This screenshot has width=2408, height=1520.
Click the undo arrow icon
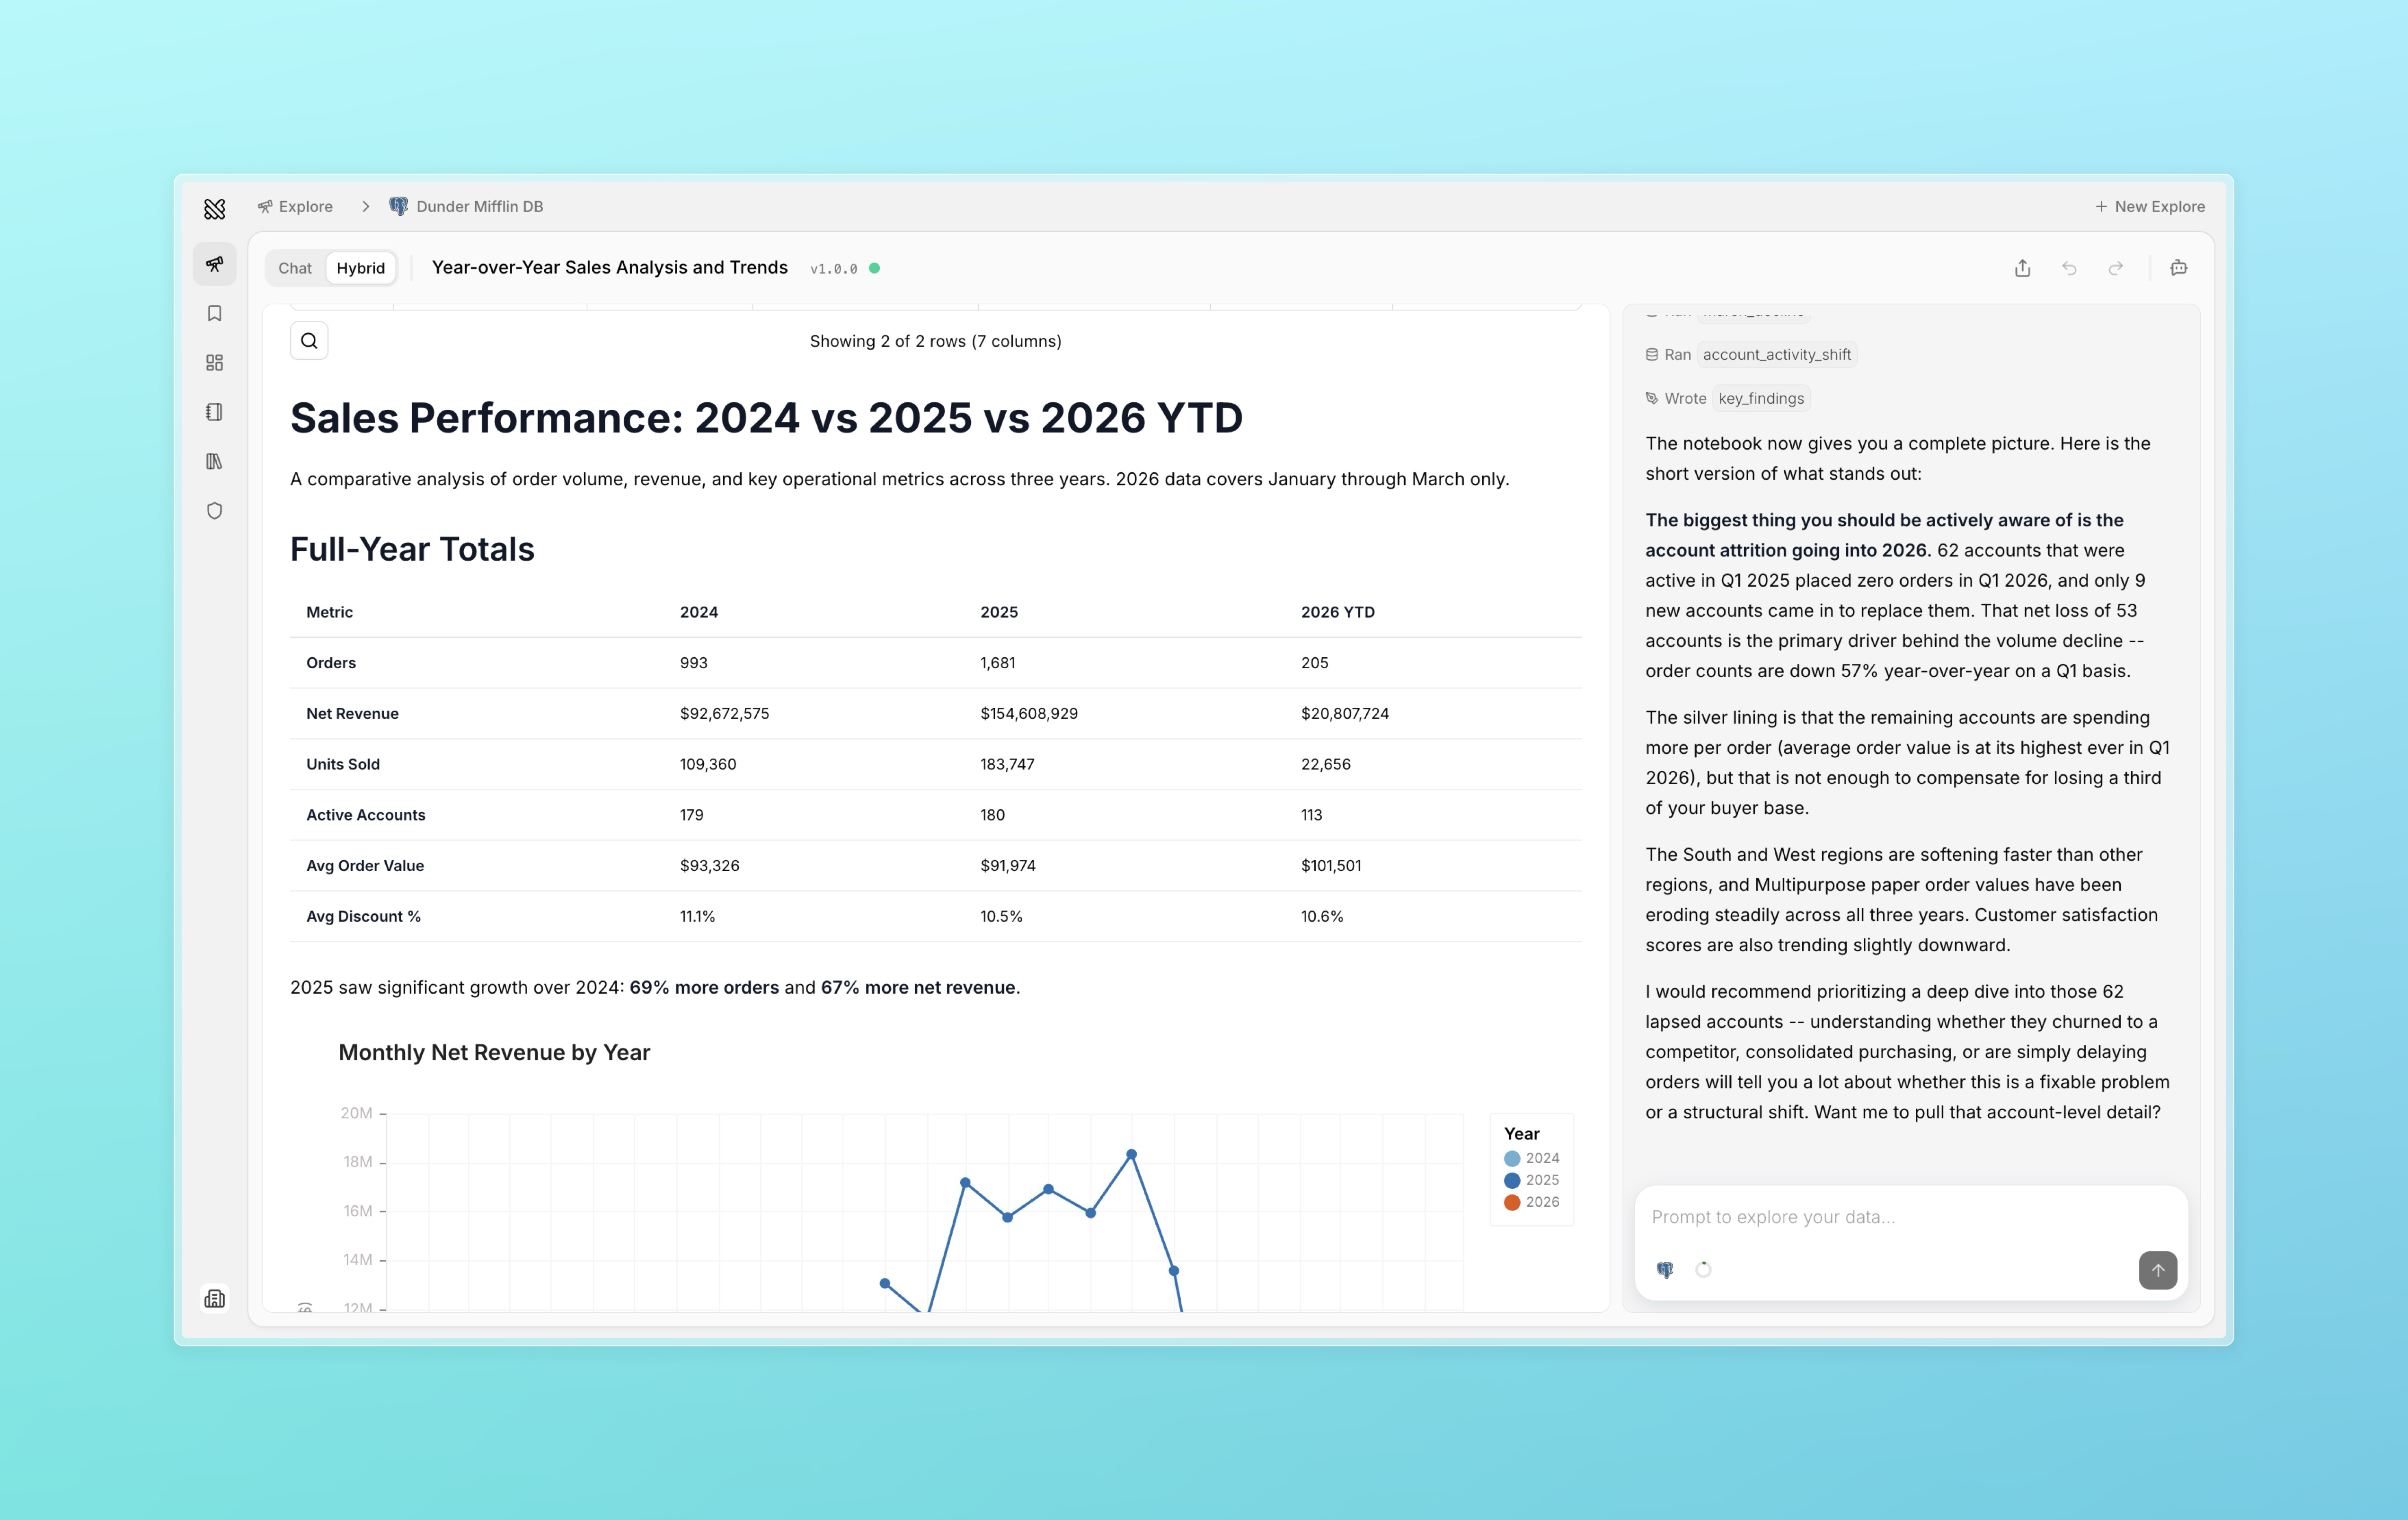point(2069,268)
